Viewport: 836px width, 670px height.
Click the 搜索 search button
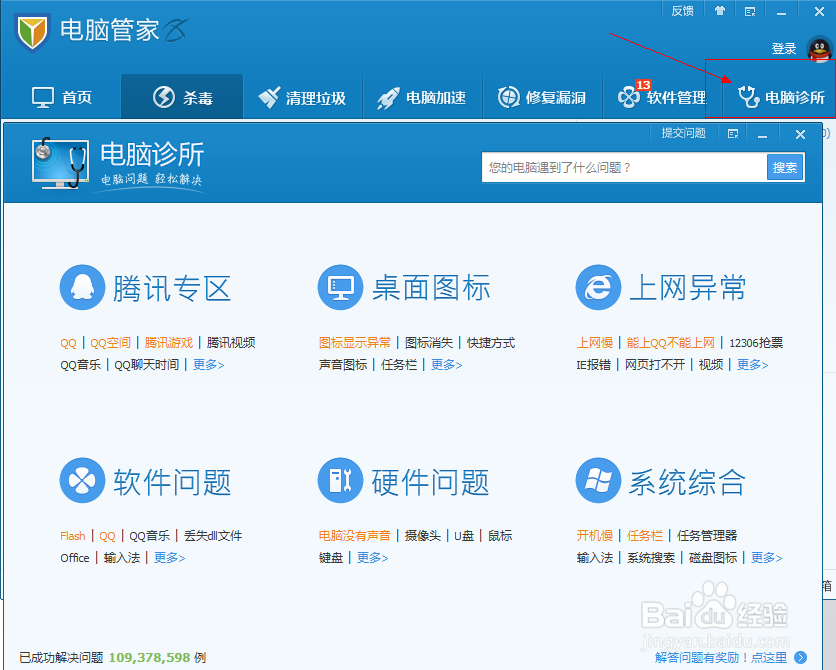(785, 167)
